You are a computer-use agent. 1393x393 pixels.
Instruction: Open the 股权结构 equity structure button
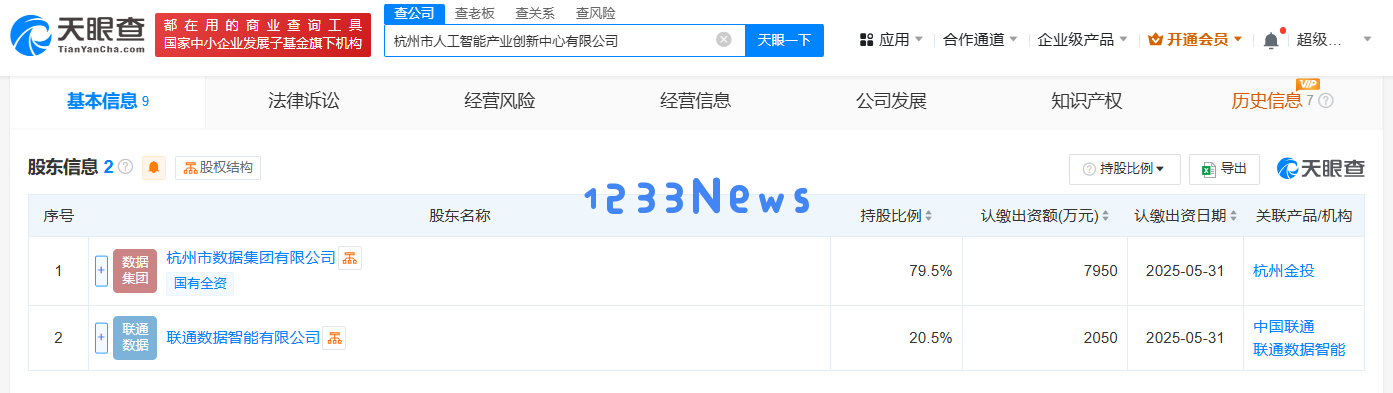218,168
